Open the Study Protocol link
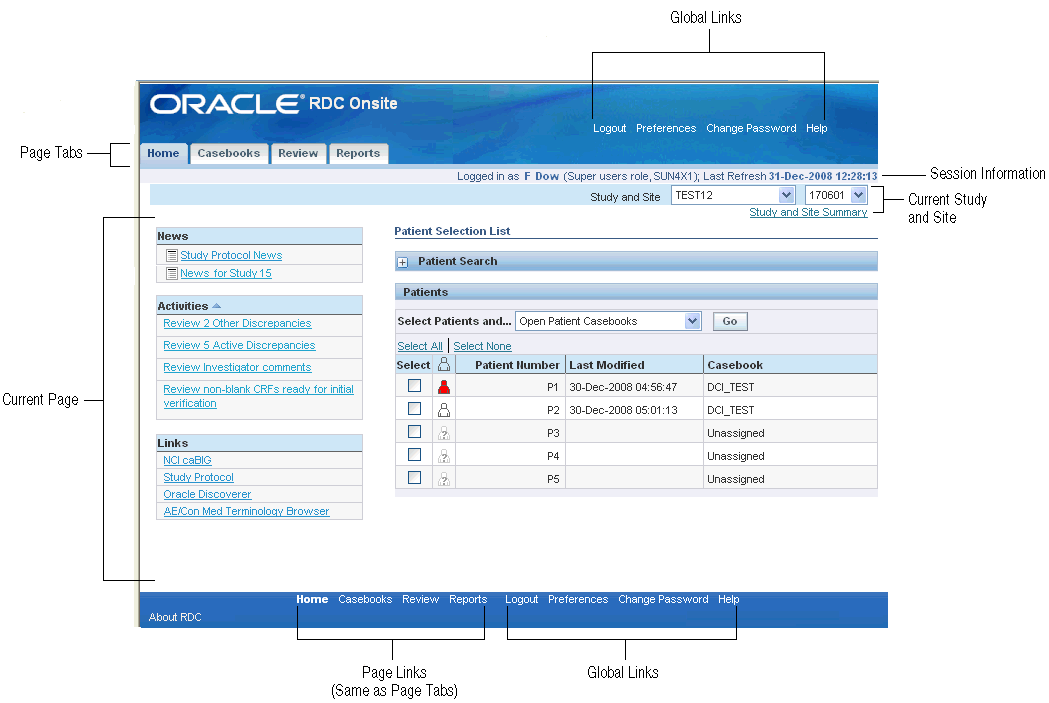This screenshot has width=1049, height=703. (199, 478)
